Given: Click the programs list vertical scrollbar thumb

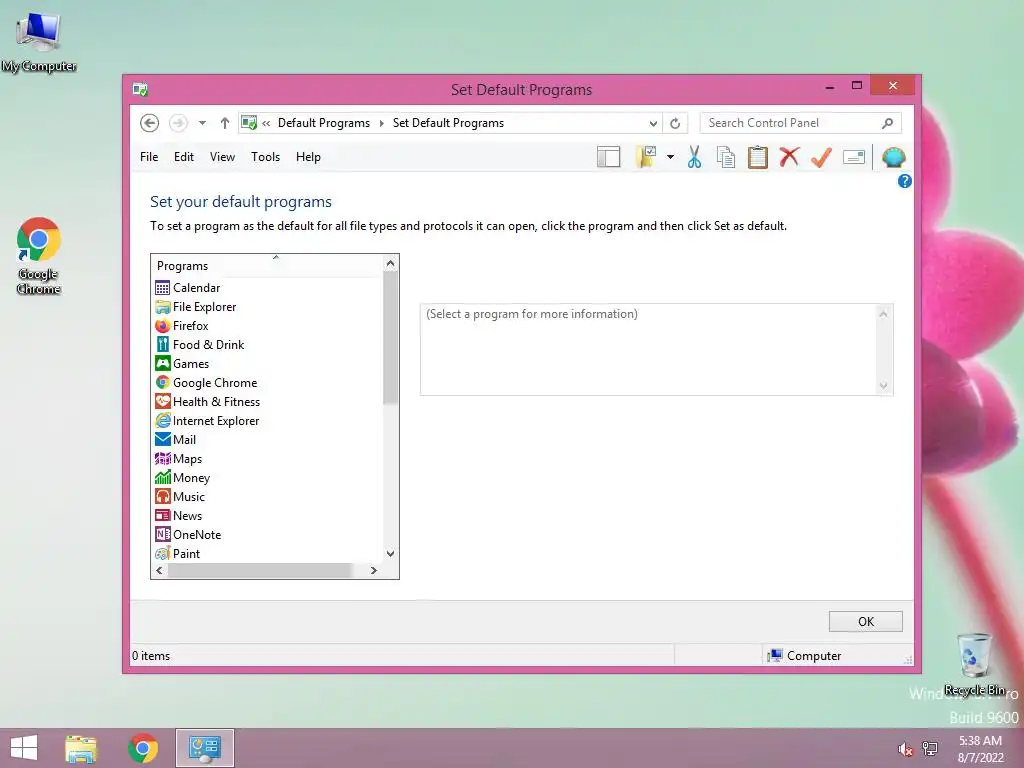Looking at the screenshot, I should [390, 338].
